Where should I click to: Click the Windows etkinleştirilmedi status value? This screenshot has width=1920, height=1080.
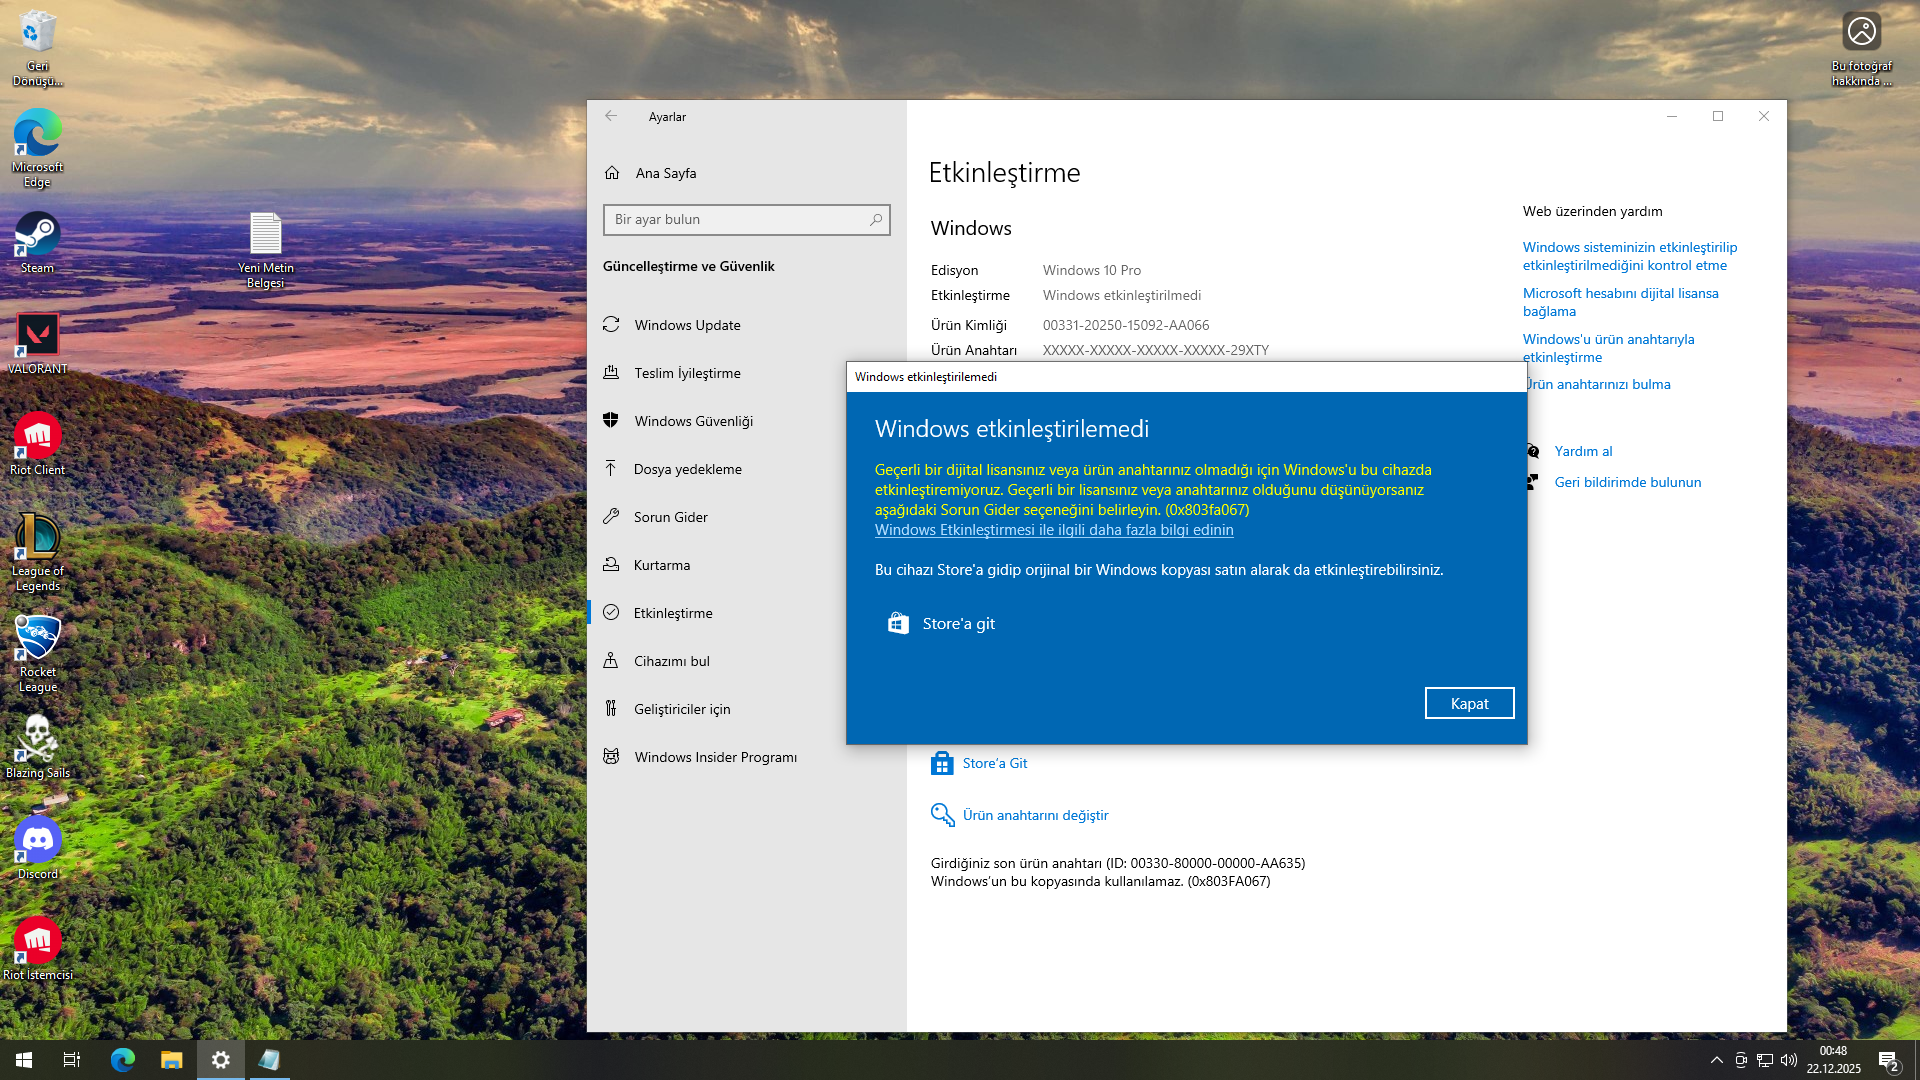1122,295
